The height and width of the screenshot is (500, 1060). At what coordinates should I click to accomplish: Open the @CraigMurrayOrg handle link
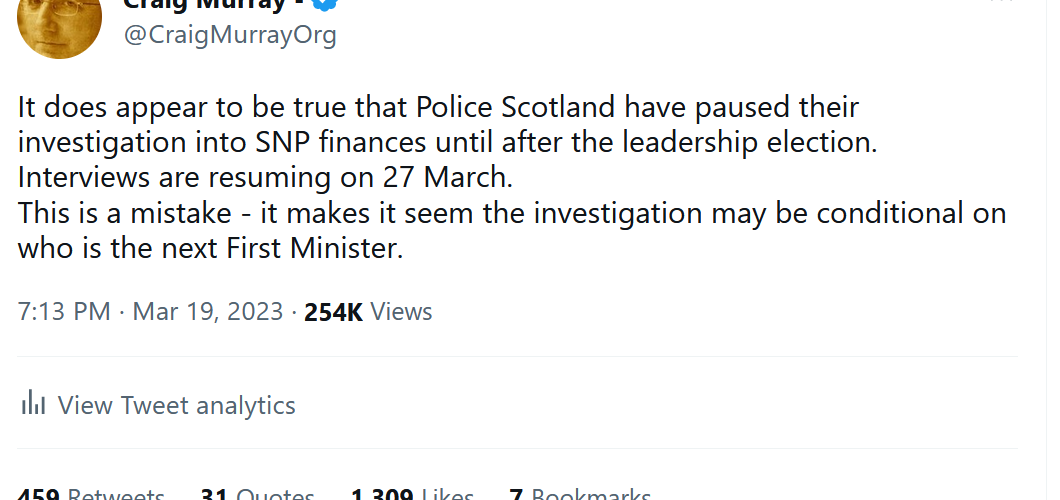point(230,35)
